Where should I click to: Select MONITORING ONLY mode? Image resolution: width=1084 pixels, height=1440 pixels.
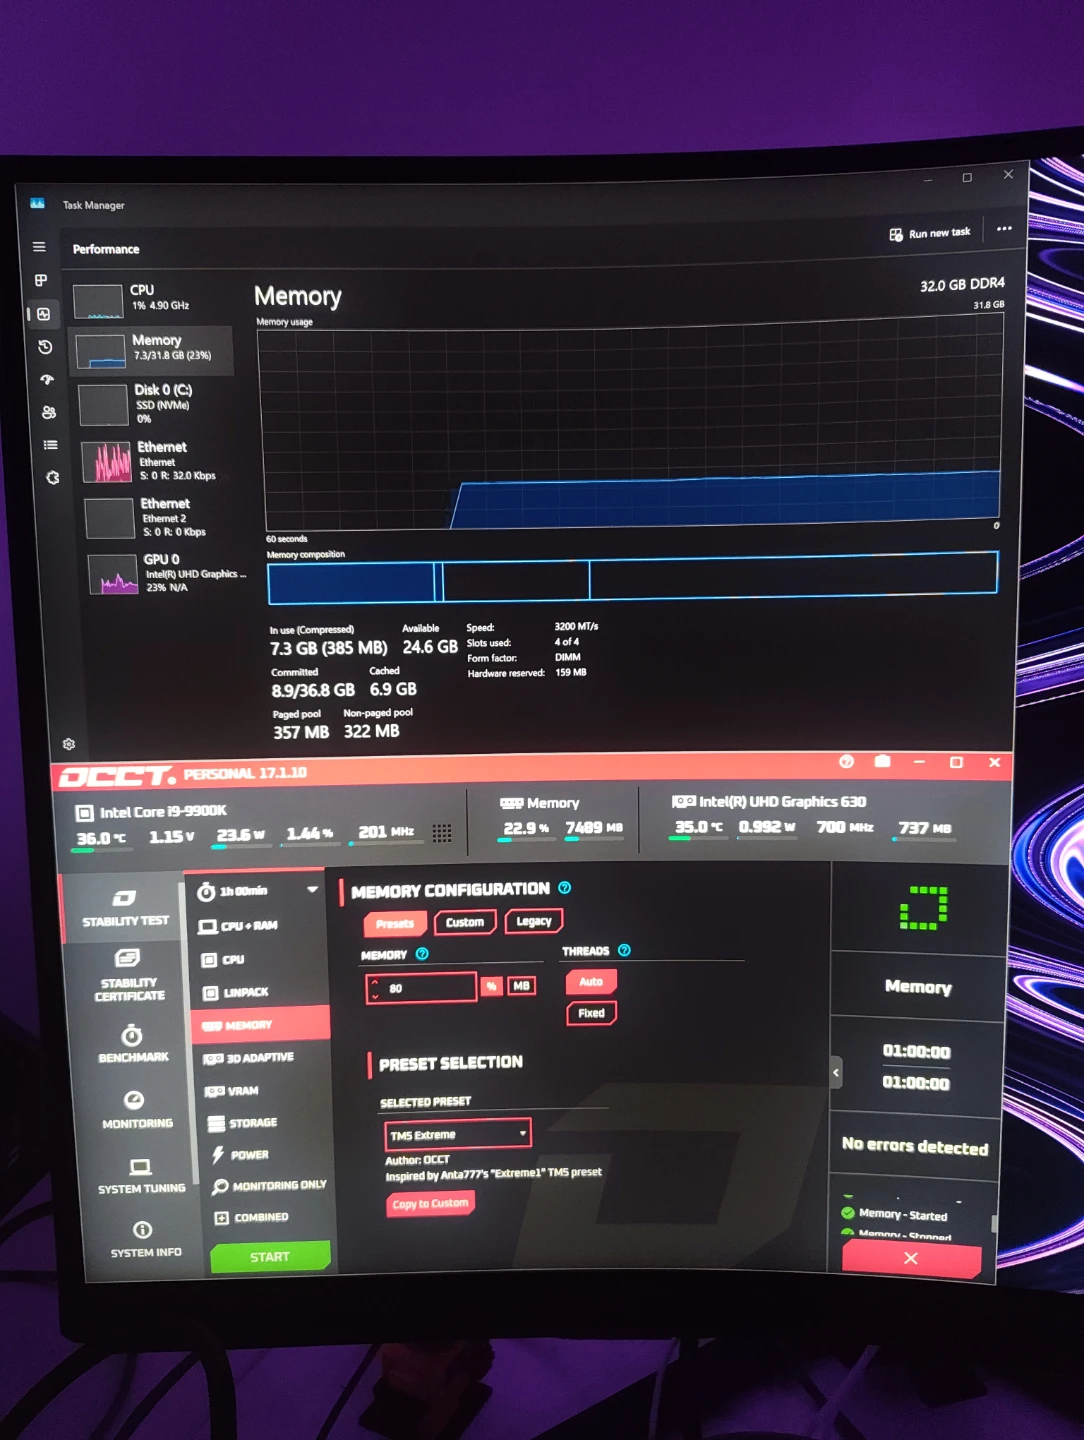point(269,1186)
